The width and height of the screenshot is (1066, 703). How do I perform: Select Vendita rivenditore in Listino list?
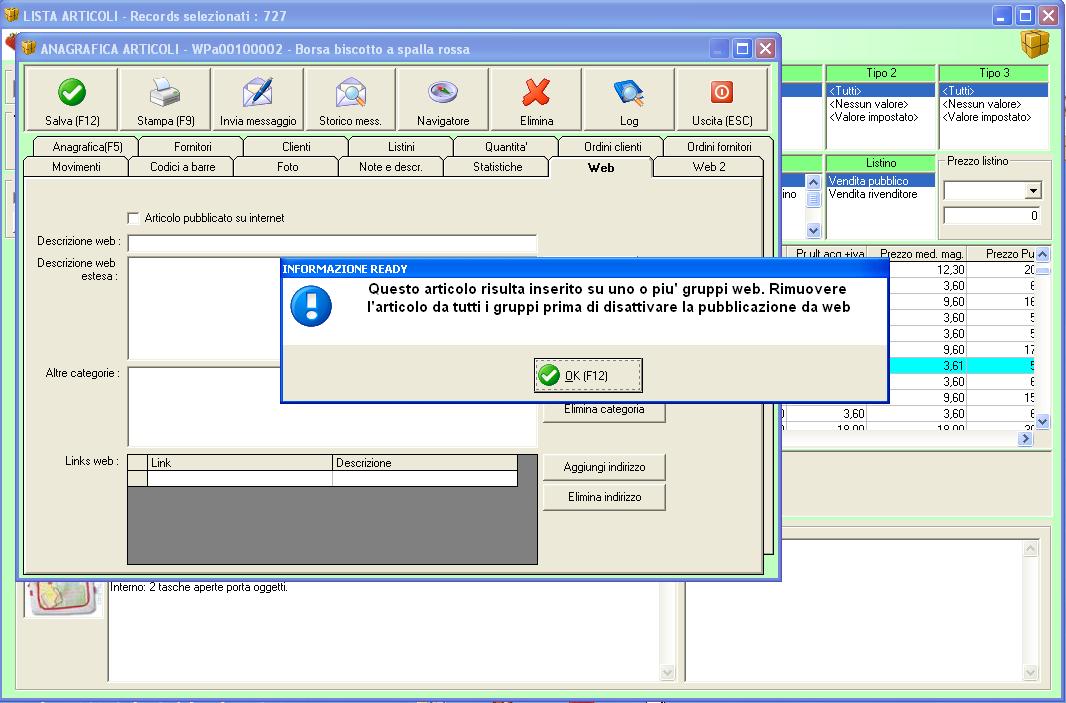(x=872, y=194)
